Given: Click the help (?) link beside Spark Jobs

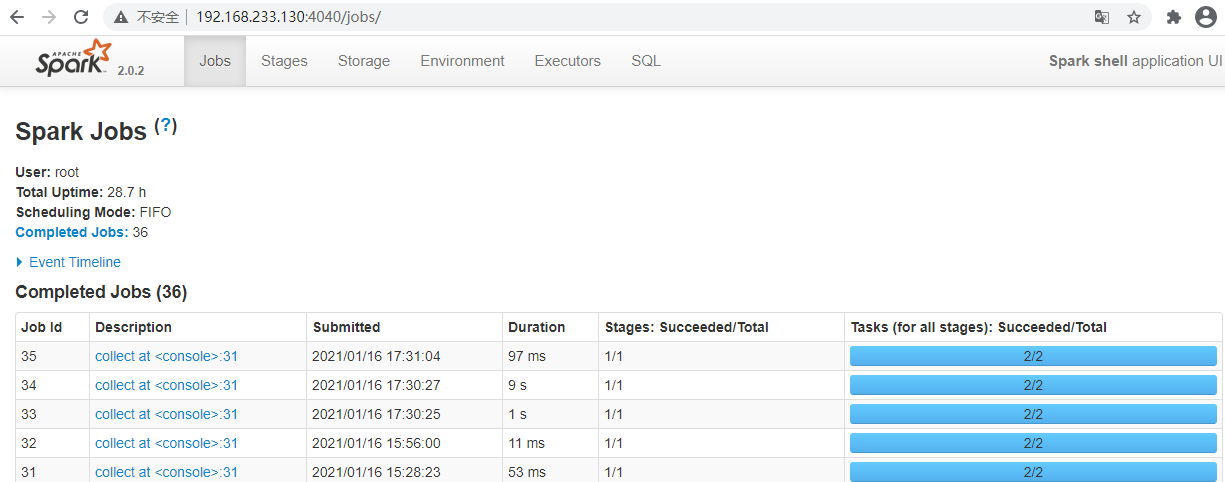Looking at the screenshot, I should [x=165, y=126].
